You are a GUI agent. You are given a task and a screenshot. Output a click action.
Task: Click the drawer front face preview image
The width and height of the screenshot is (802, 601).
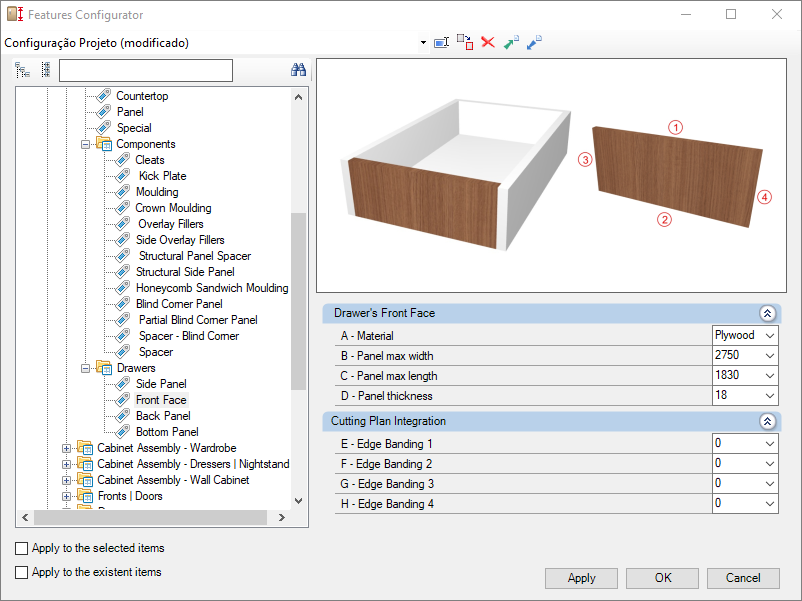[x=551, y=175]
